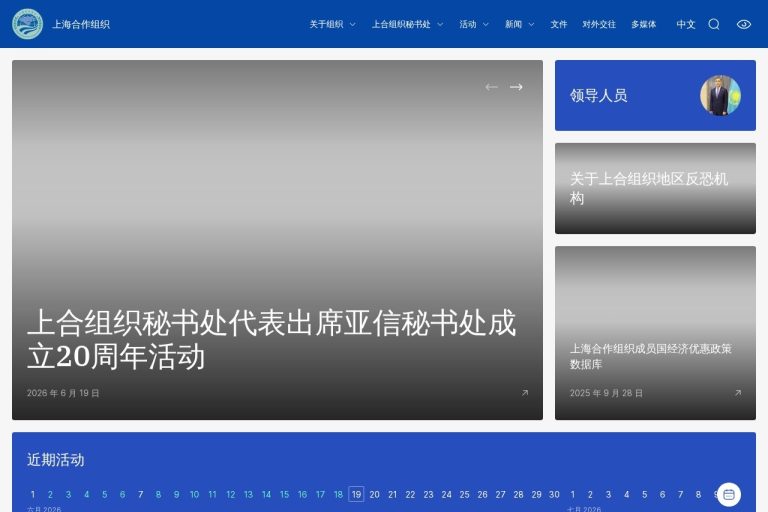Open 上海合作组织成员国经济优惠政策数据库 link
The height and width of the screenshot is (512, 768).
click(x=650, y=356)
